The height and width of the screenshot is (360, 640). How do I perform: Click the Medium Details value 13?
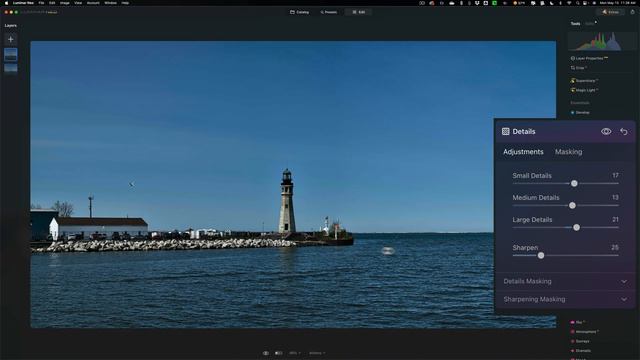pos(615,198)
